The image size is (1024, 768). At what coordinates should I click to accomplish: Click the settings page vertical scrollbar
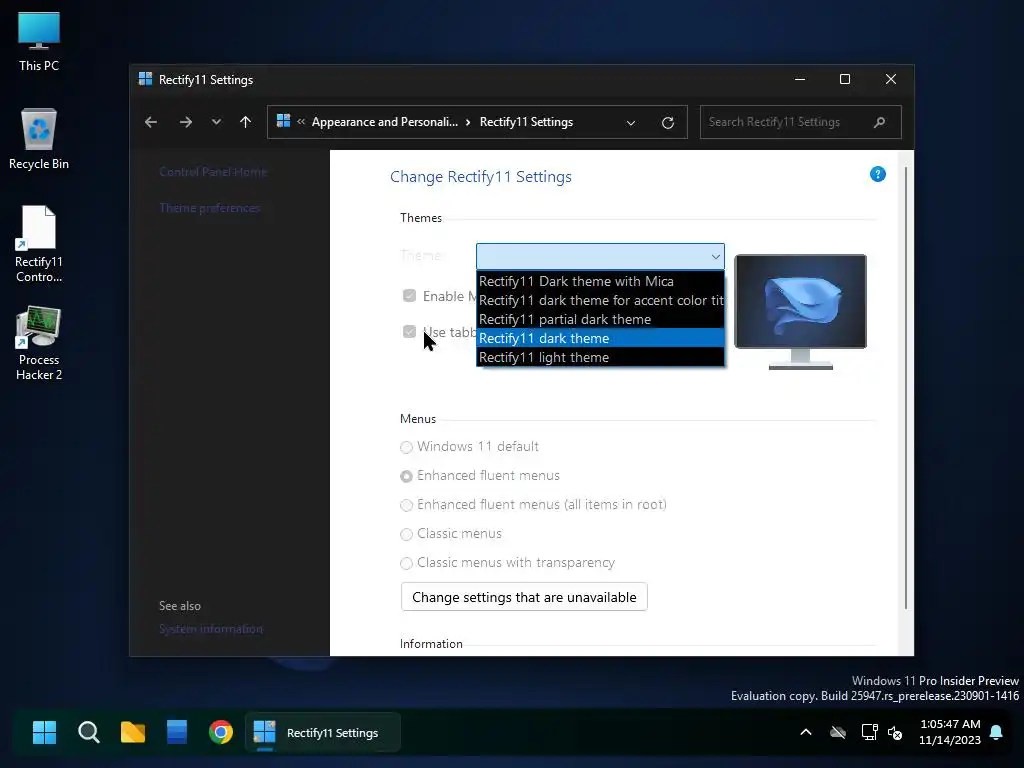click(906, 388)
